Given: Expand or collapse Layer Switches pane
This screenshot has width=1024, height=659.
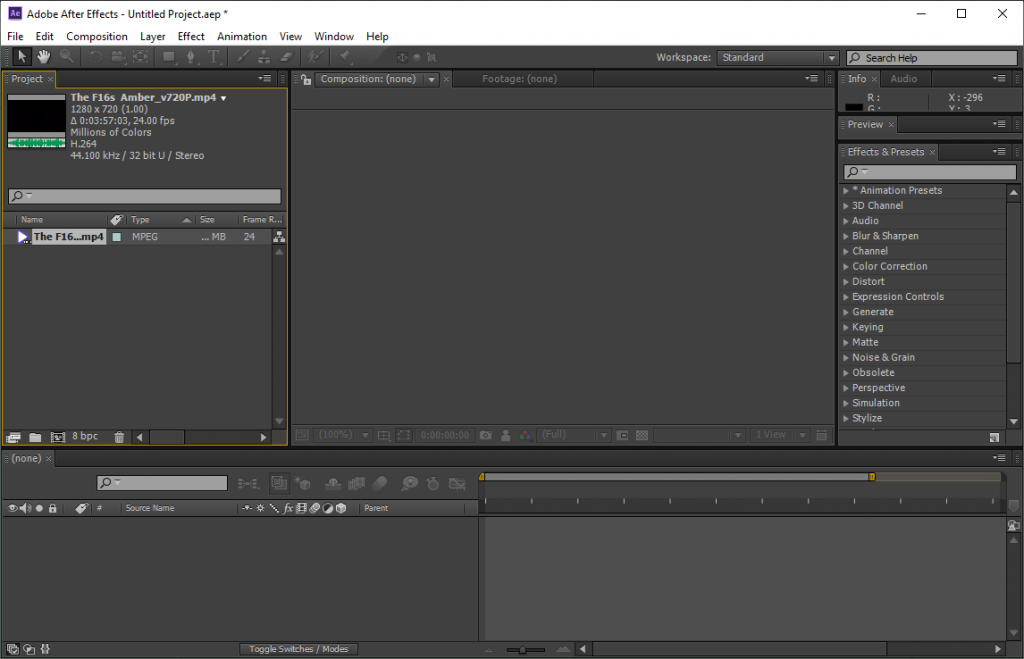Looking at the screenshot, I should coord(12,649).
